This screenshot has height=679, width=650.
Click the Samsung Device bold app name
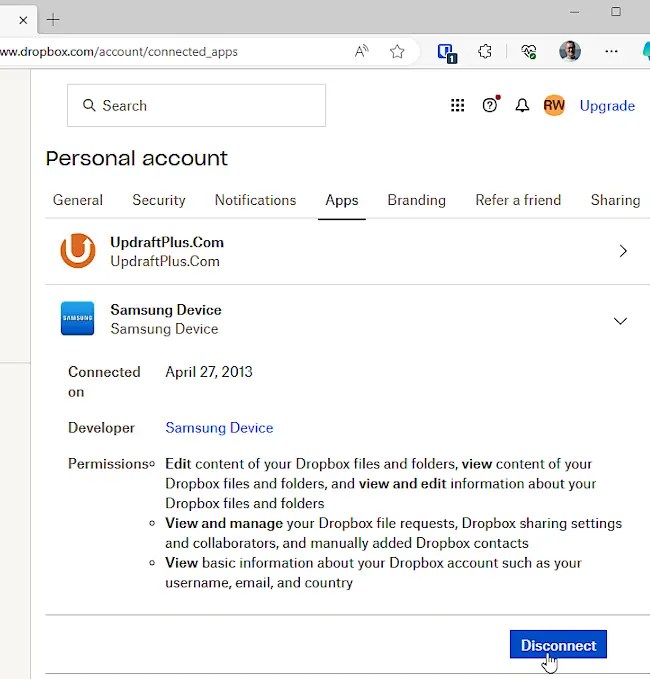tap(166, 310)
